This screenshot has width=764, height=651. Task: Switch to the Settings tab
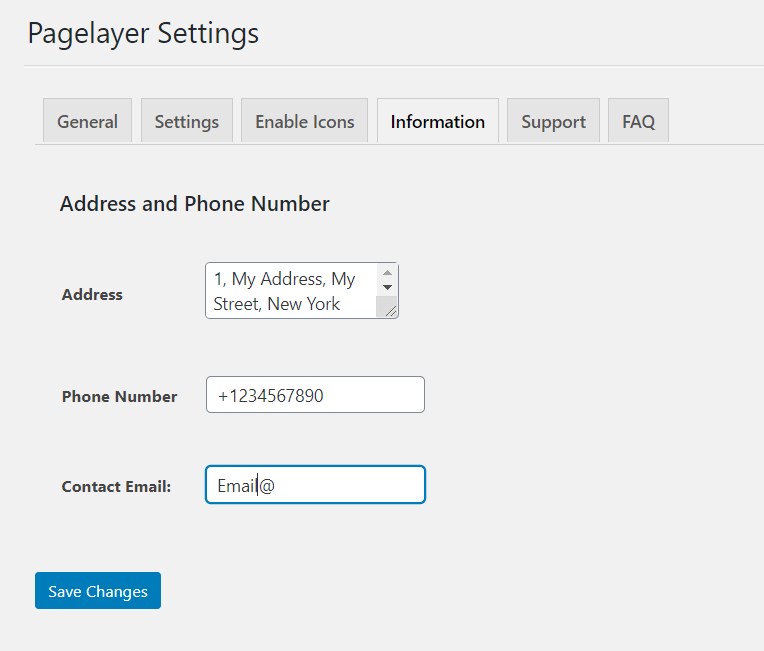pyautogui.click(x=187, y=122)
